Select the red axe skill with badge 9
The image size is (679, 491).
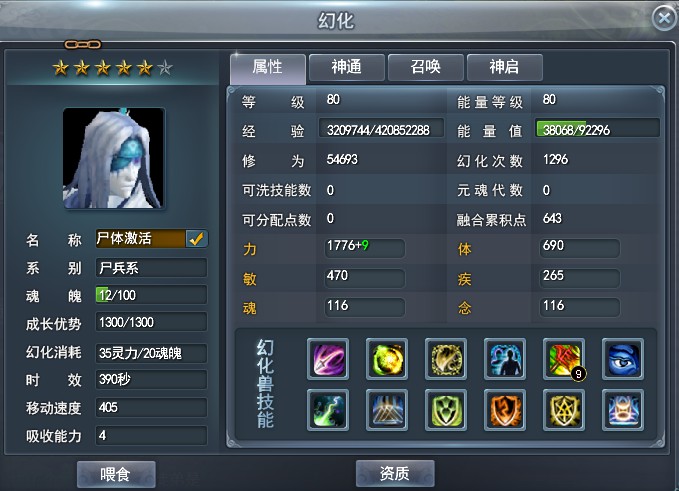coord(564,359)
